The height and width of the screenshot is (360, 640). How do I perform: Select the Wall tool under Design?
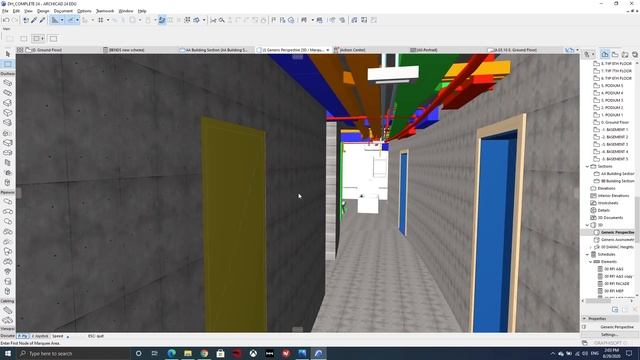(7, 82)
